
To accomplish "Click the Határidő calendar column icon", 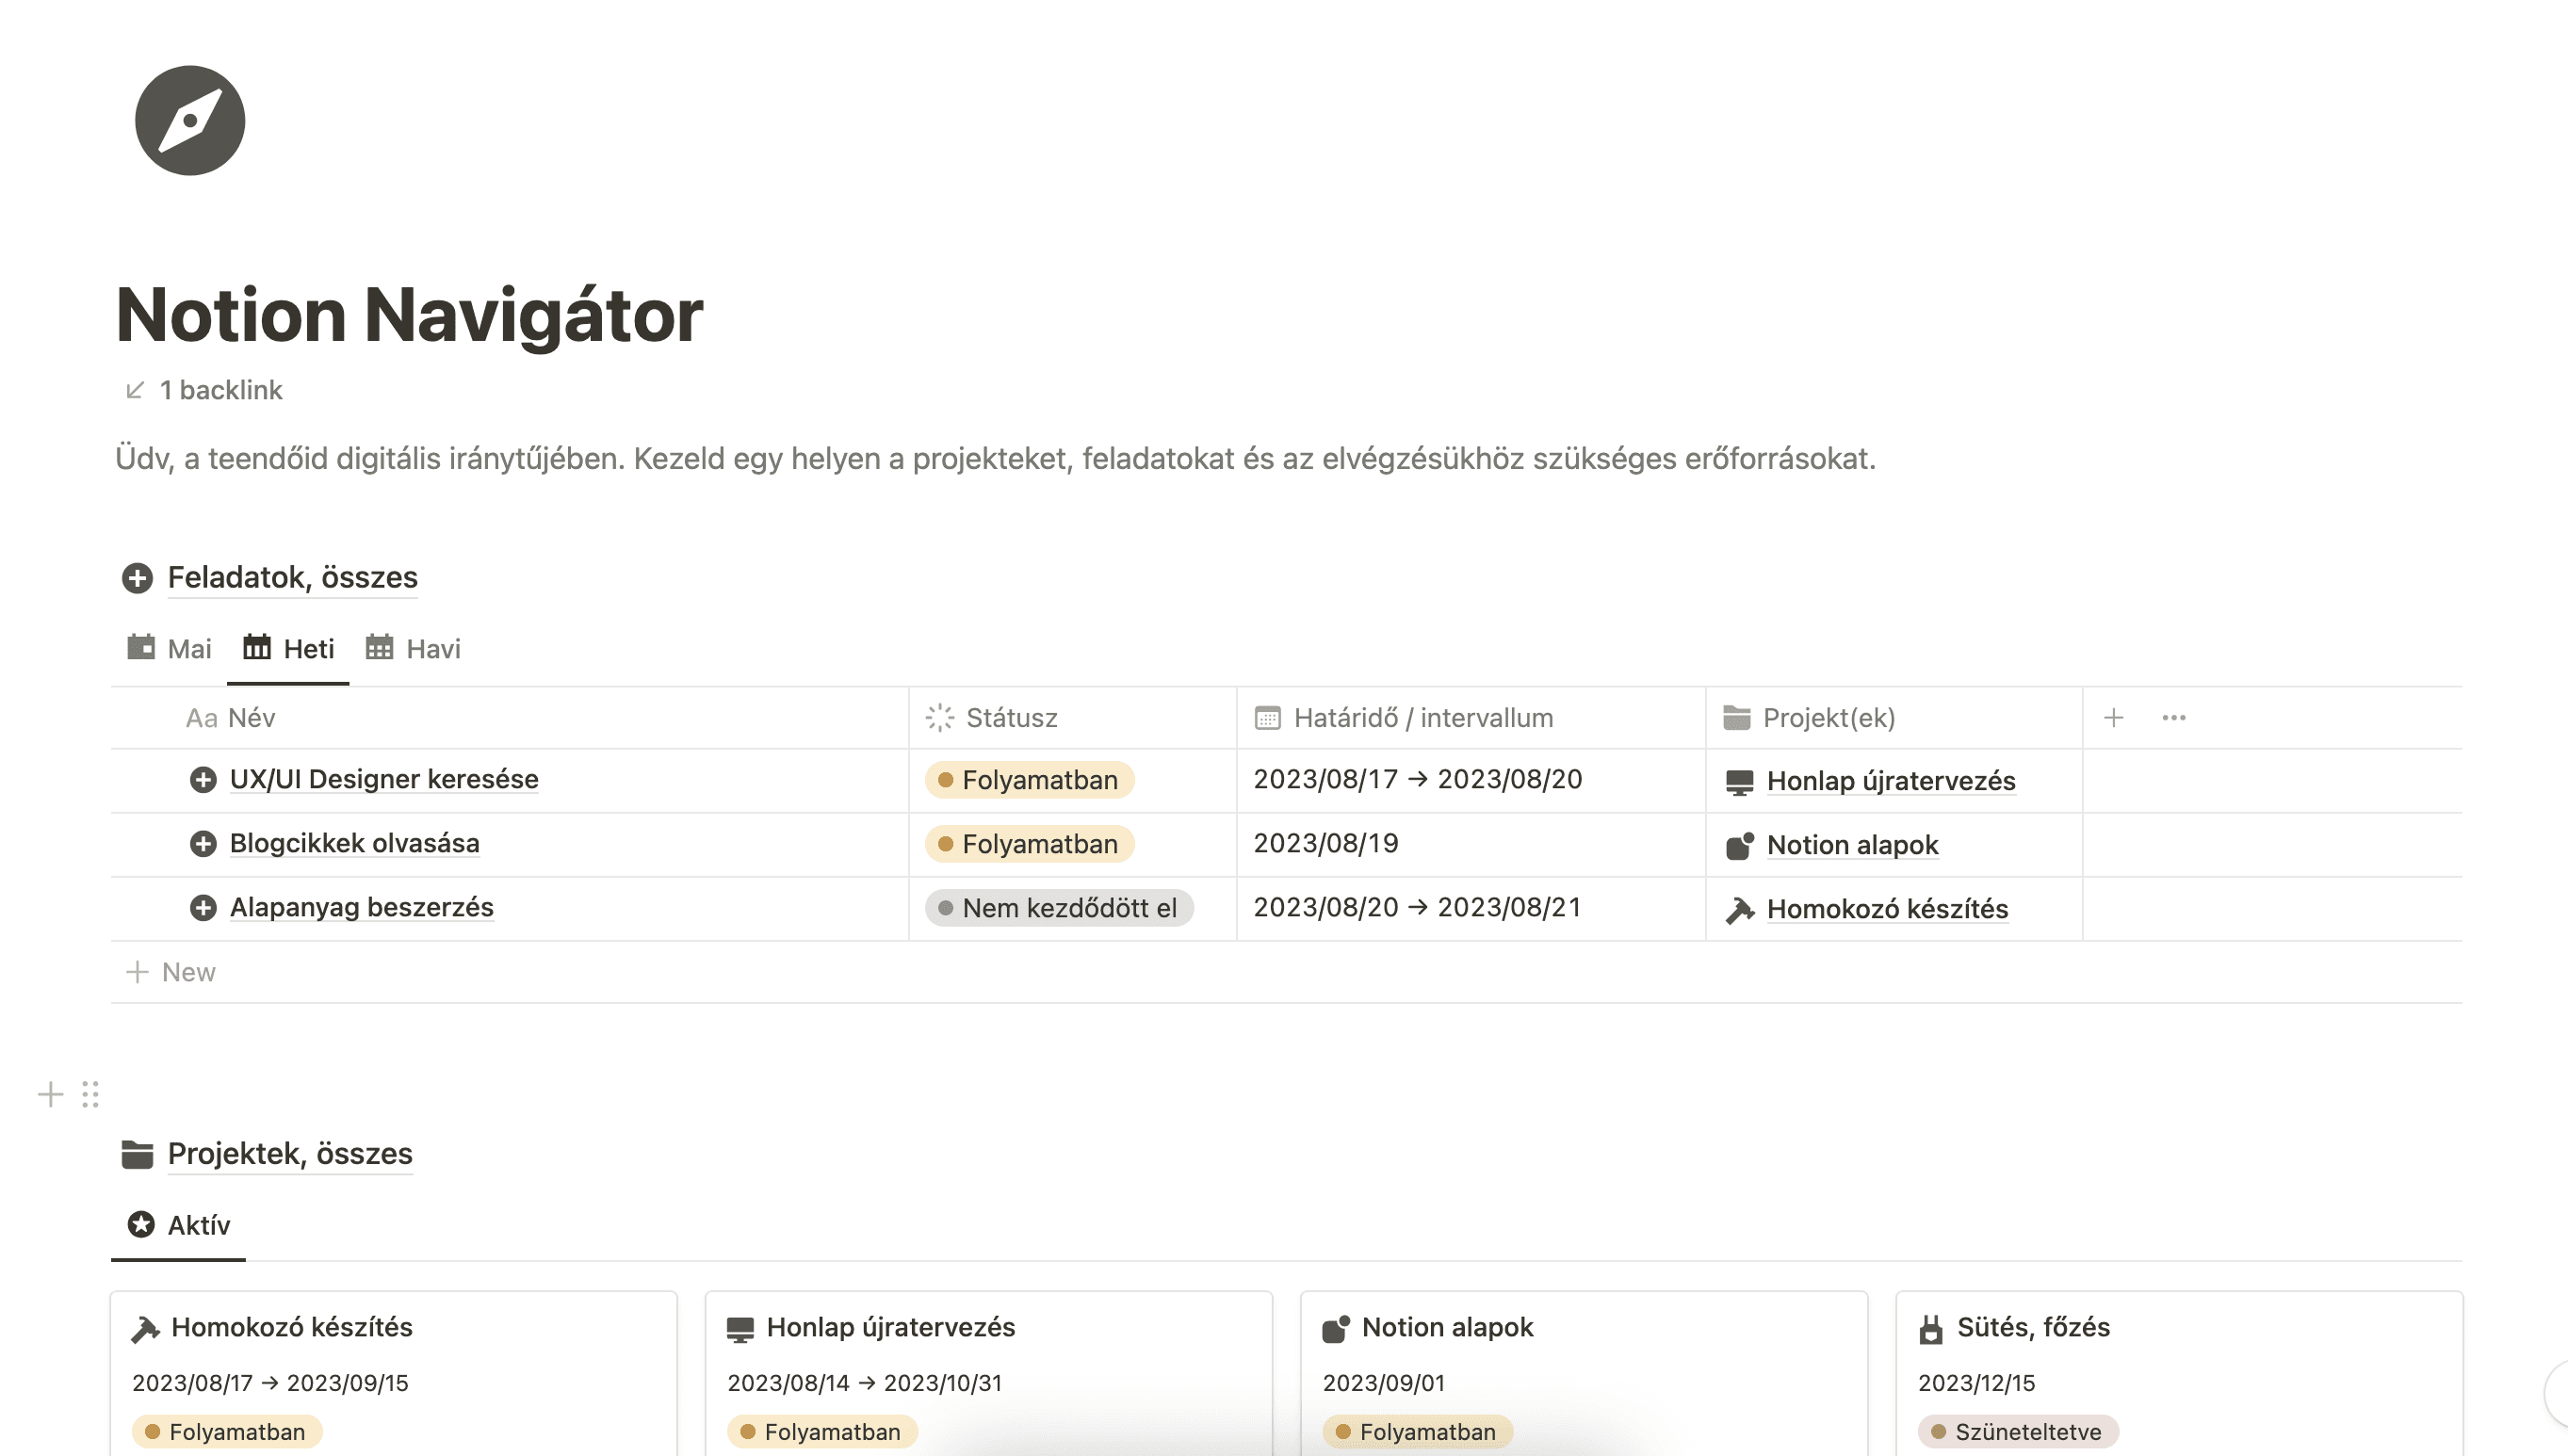I will [x=1268, y=718].
